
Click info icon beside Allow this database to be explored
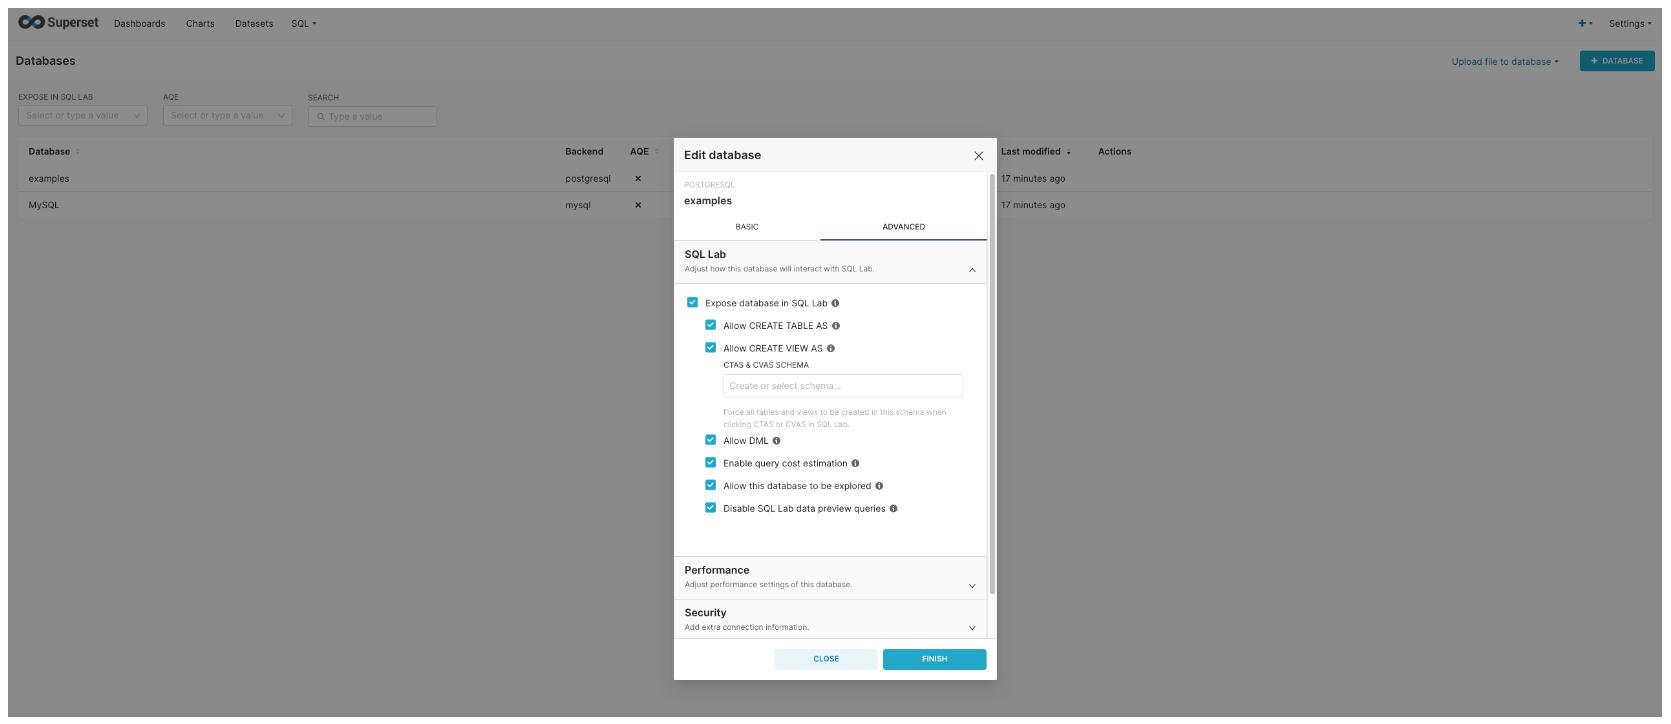pyautogui.click(x=879, y=486)
